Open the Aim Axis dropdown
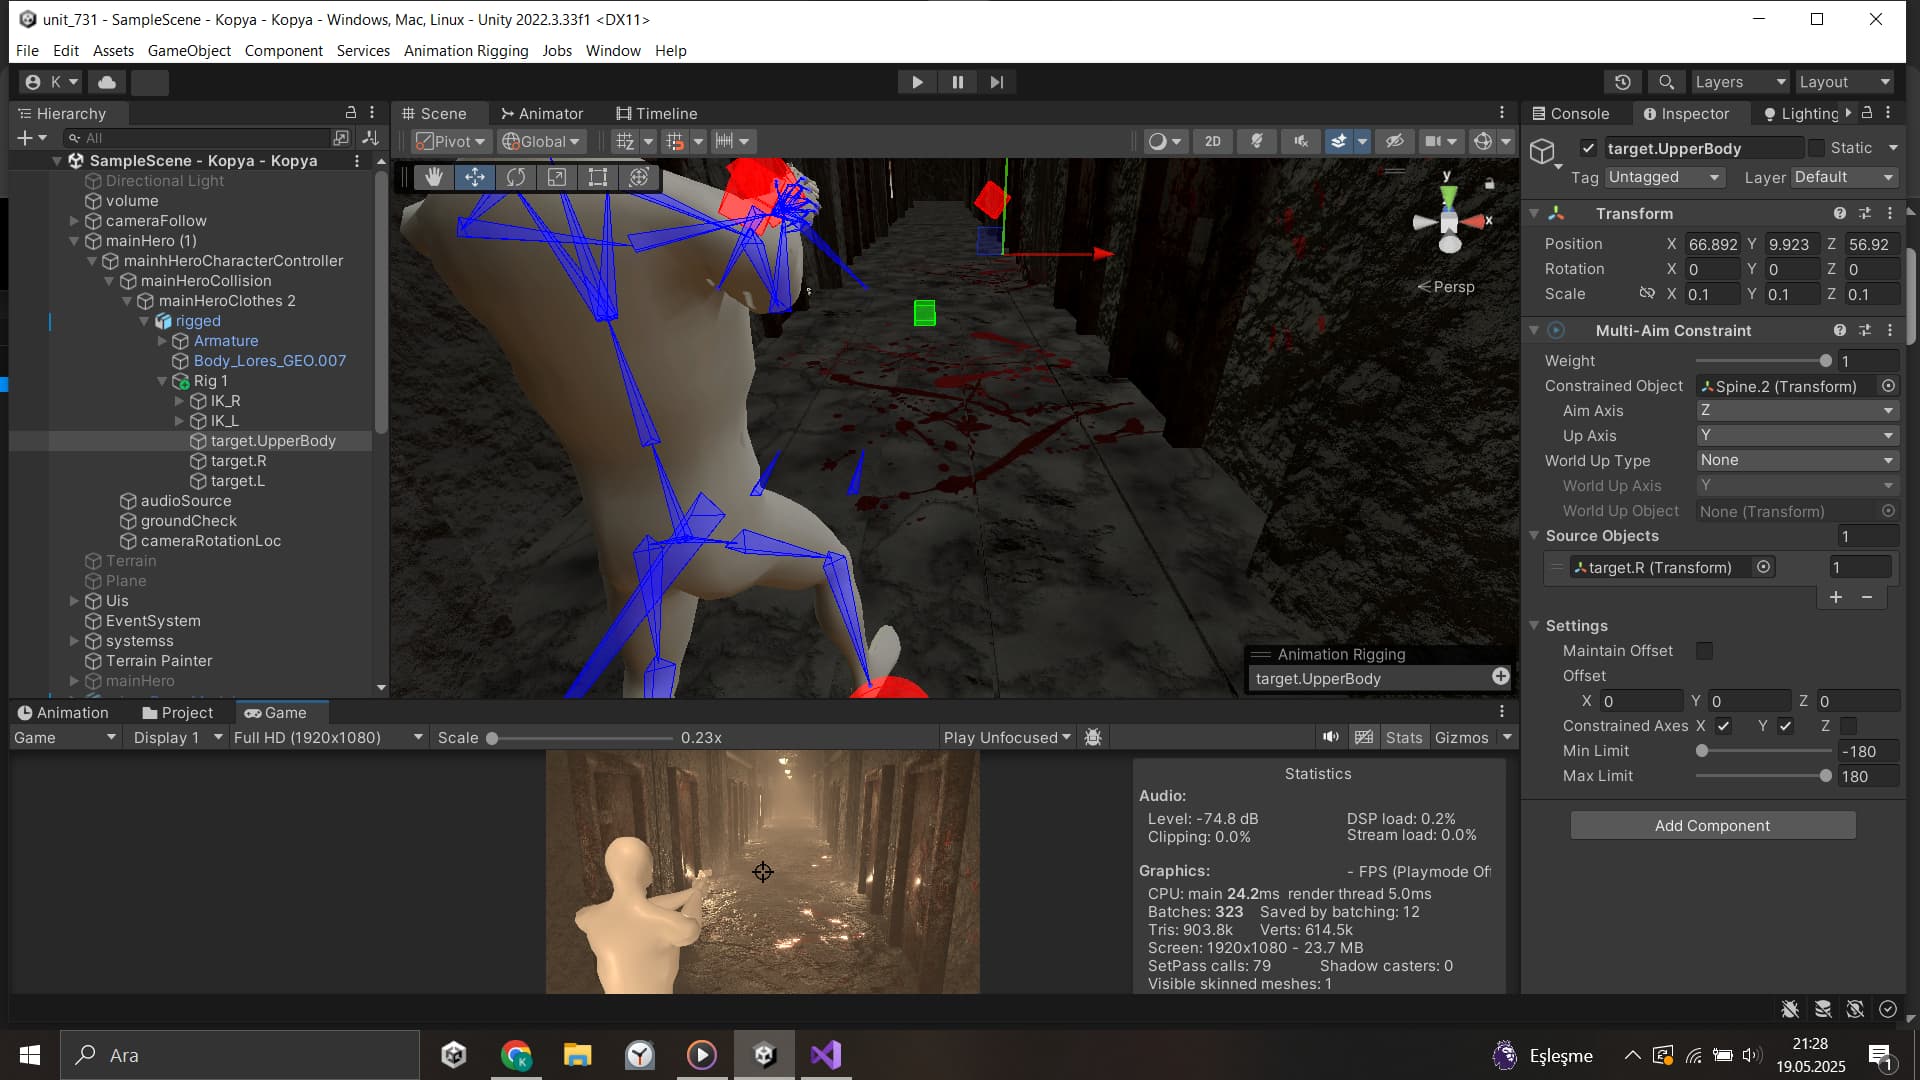1920x1080 pixels. 1796,410
